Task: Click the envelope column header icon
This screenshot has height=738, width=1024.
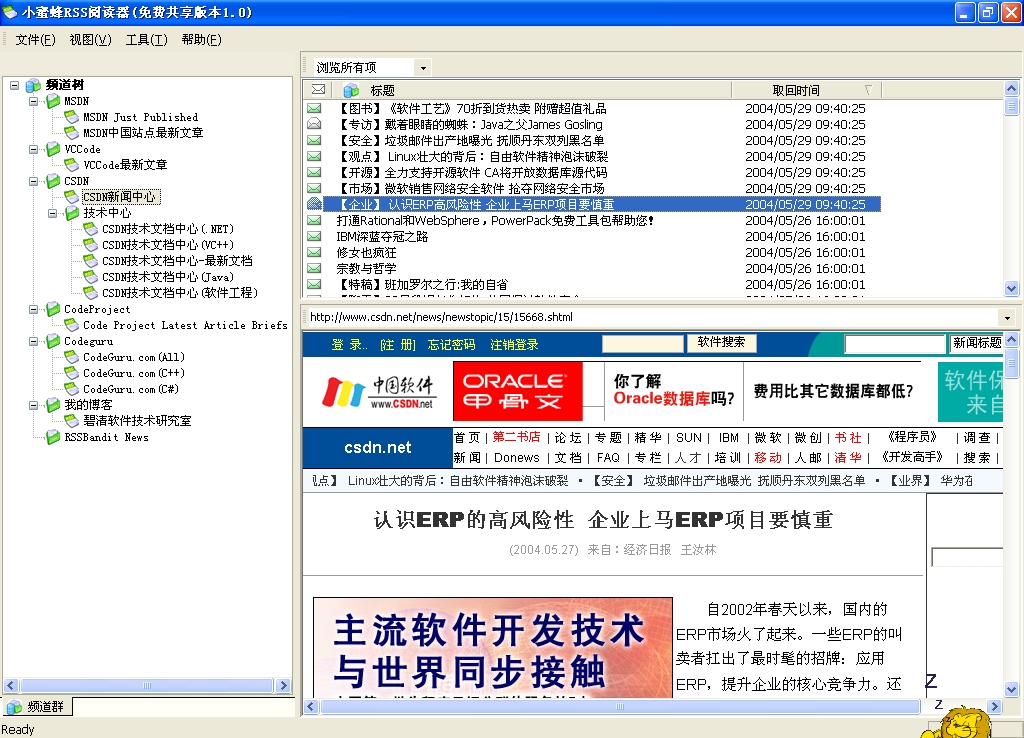Action: pos(319,89)
